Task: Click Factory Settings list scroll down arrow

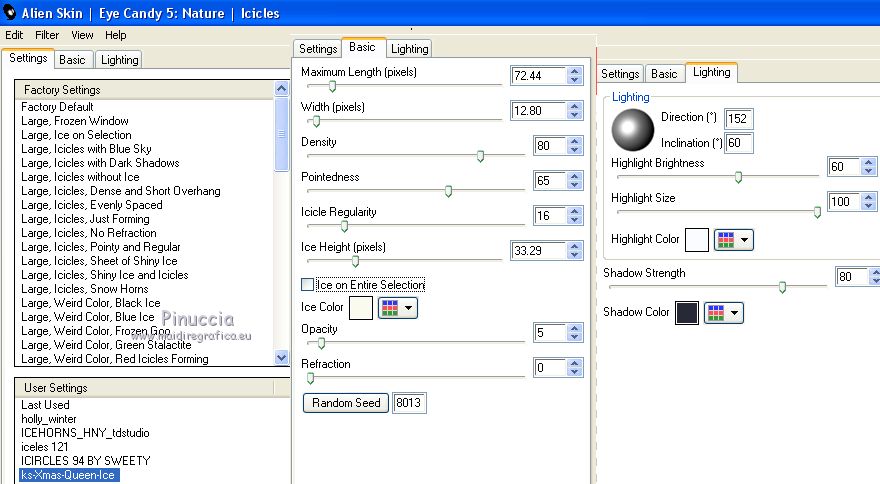Action: 281,357
